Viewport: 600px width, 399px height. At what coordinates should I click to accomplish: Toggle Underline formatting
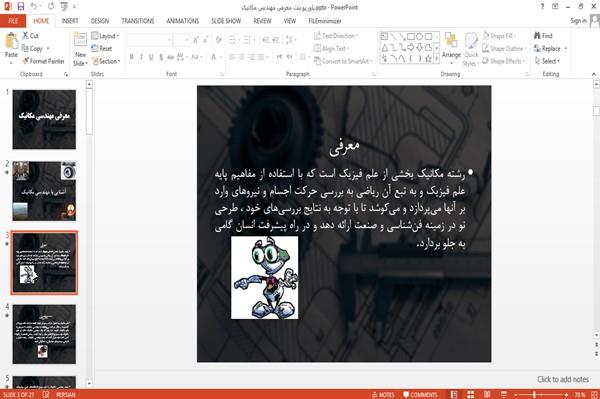[x=151, y=57]
